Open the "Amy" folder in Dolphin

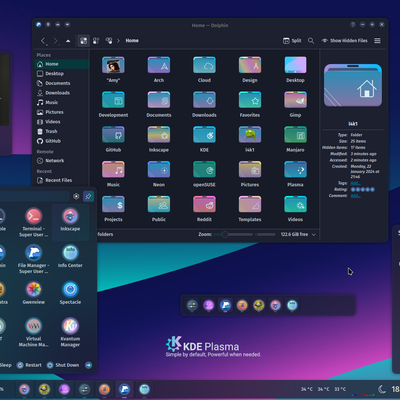click(113, 69)
